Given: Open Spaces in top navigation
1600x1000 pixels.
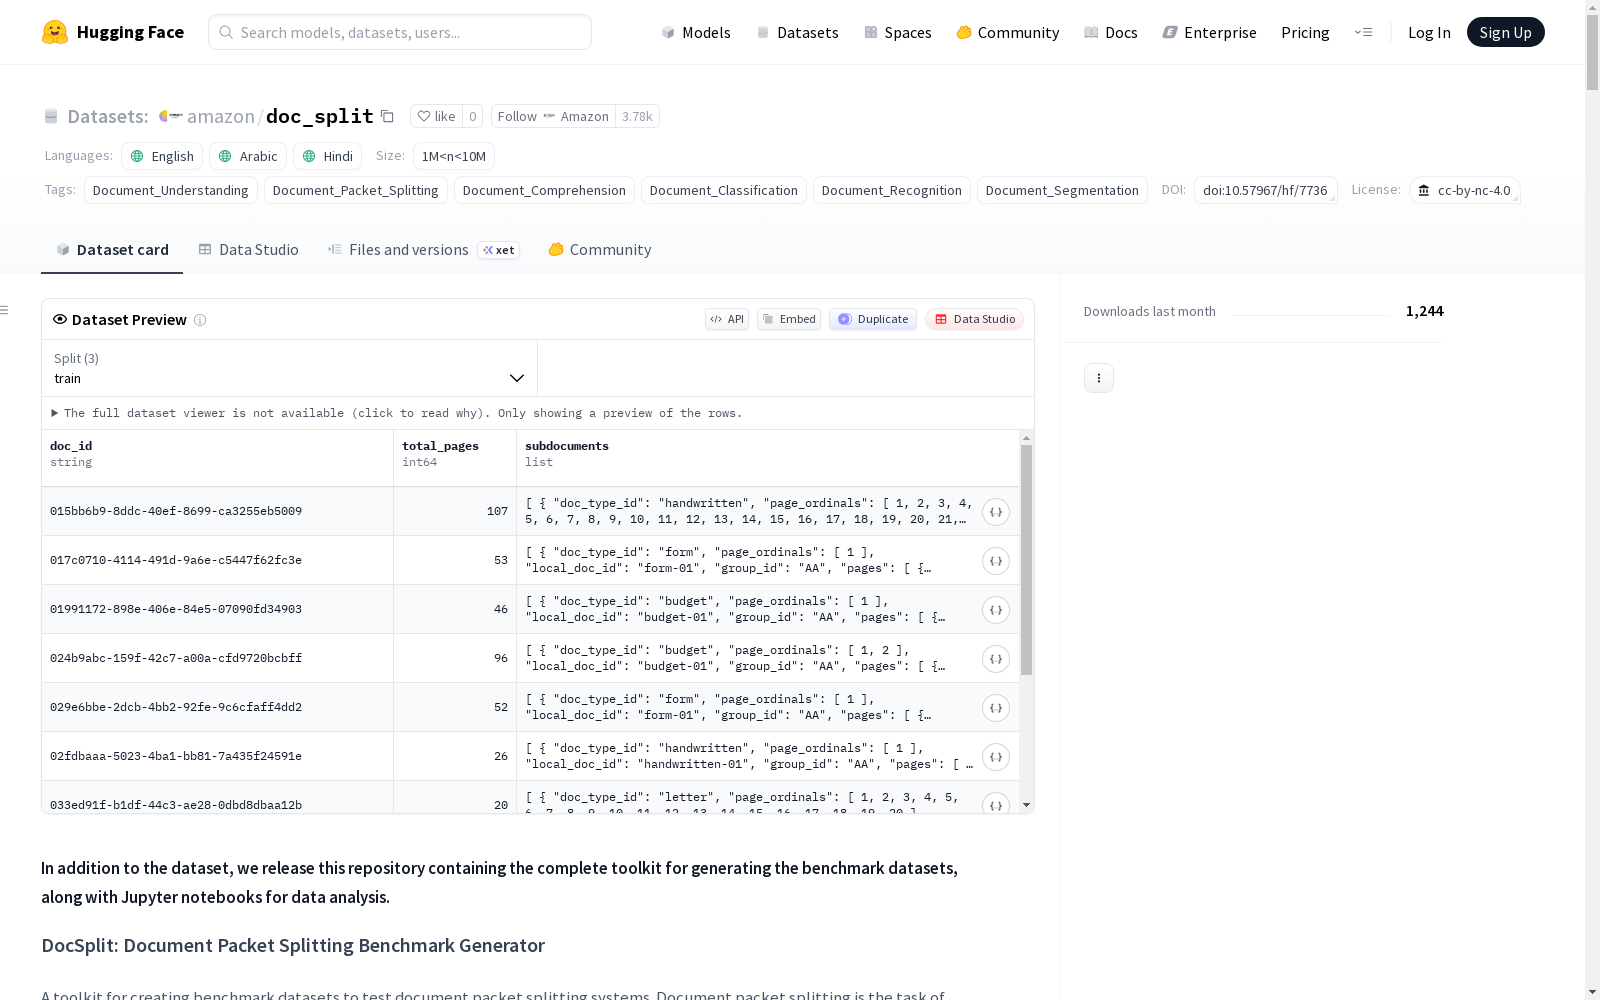Looking at the screenshot, I should [898, 32].
